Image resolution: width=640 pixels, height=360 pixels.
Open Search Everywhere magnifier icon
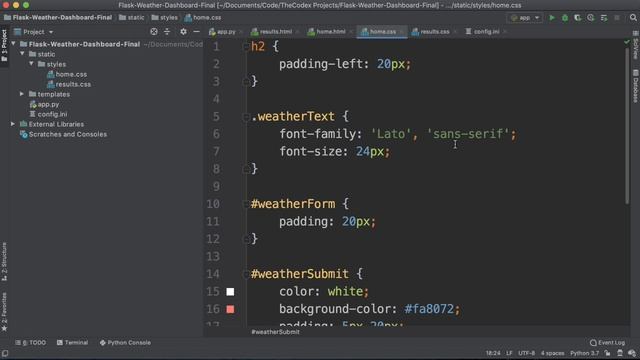point(633,18)
